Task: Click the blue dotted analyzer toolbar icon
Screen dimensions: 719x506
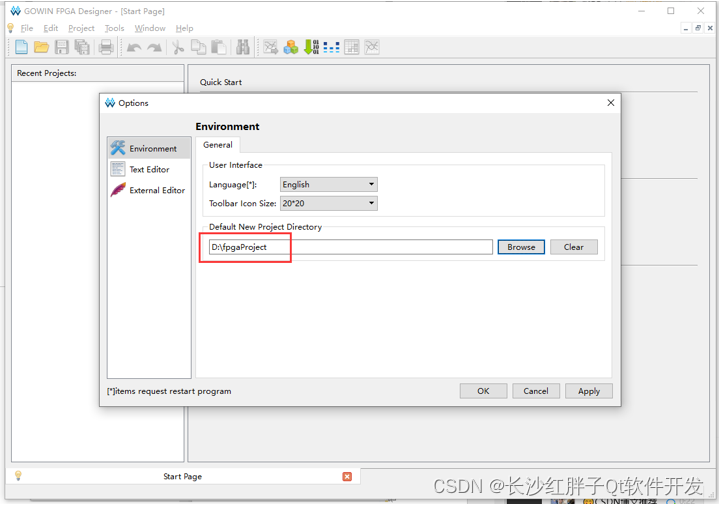Action: tap(332, 47)
